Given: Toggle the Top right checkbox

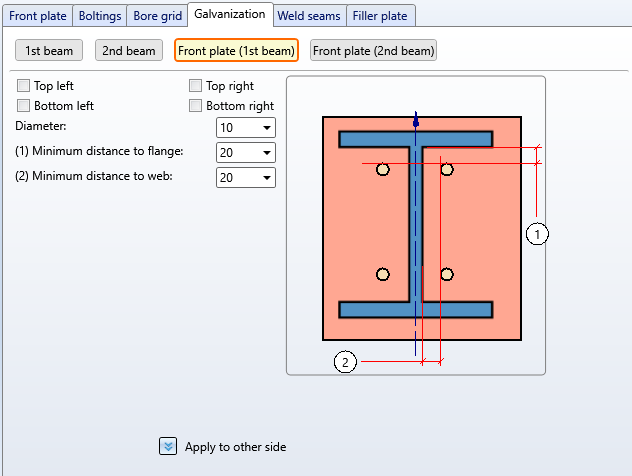Looking at the screenshot, I should coord(196,87).
